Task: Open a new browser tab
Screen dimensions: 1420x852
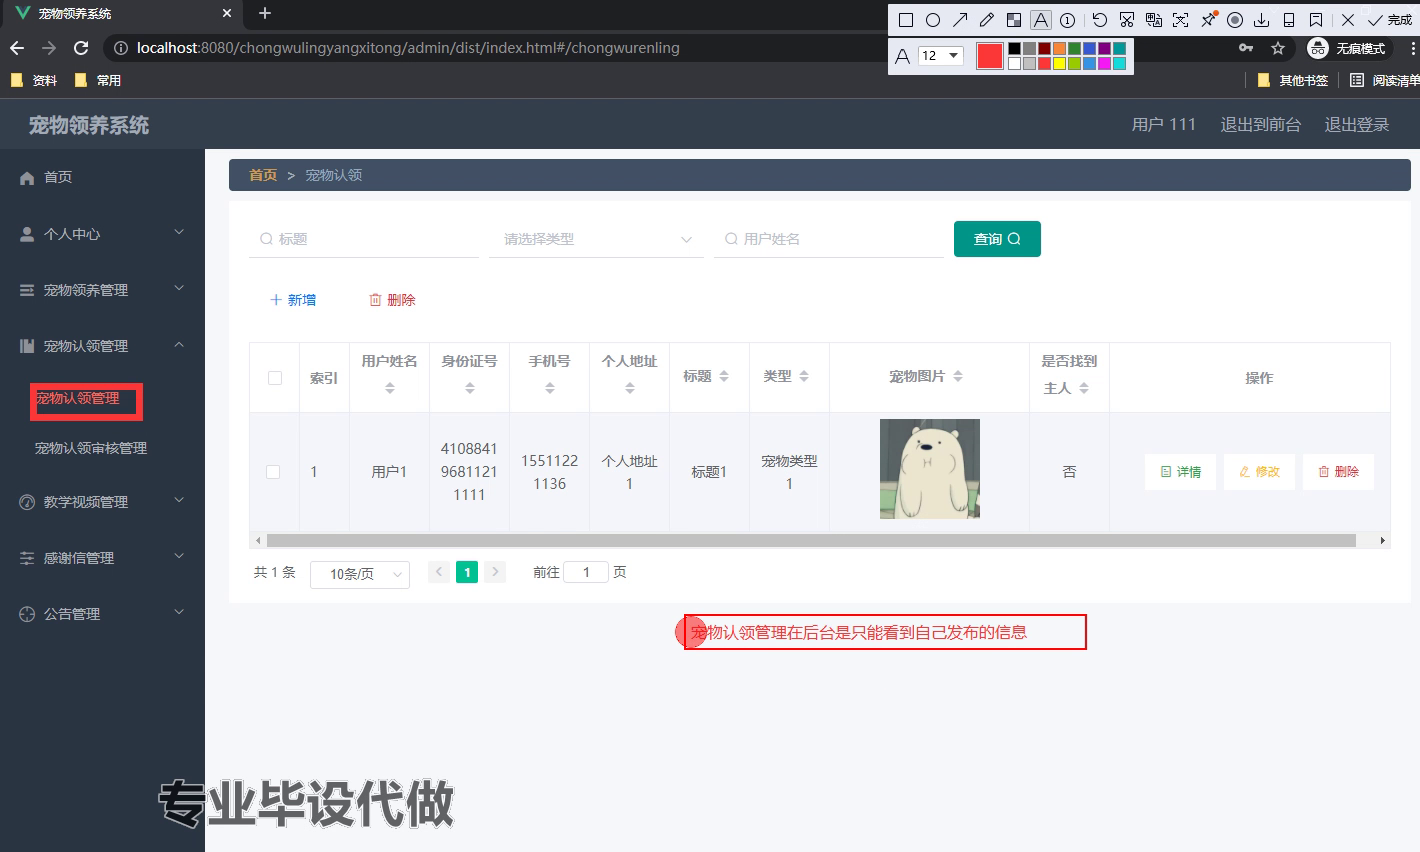Action: (265, 13)
